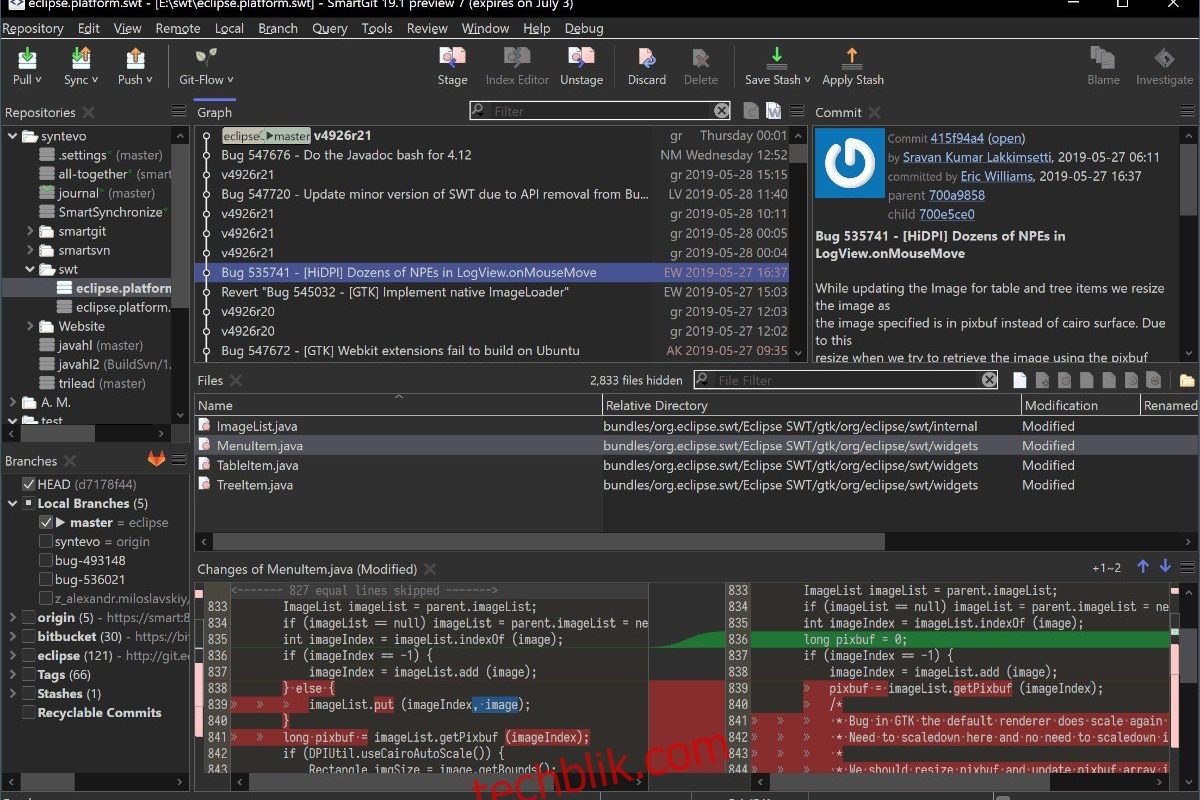Check the Tags checkbox
Screen dimensions: 1200x800
point(28,675)
